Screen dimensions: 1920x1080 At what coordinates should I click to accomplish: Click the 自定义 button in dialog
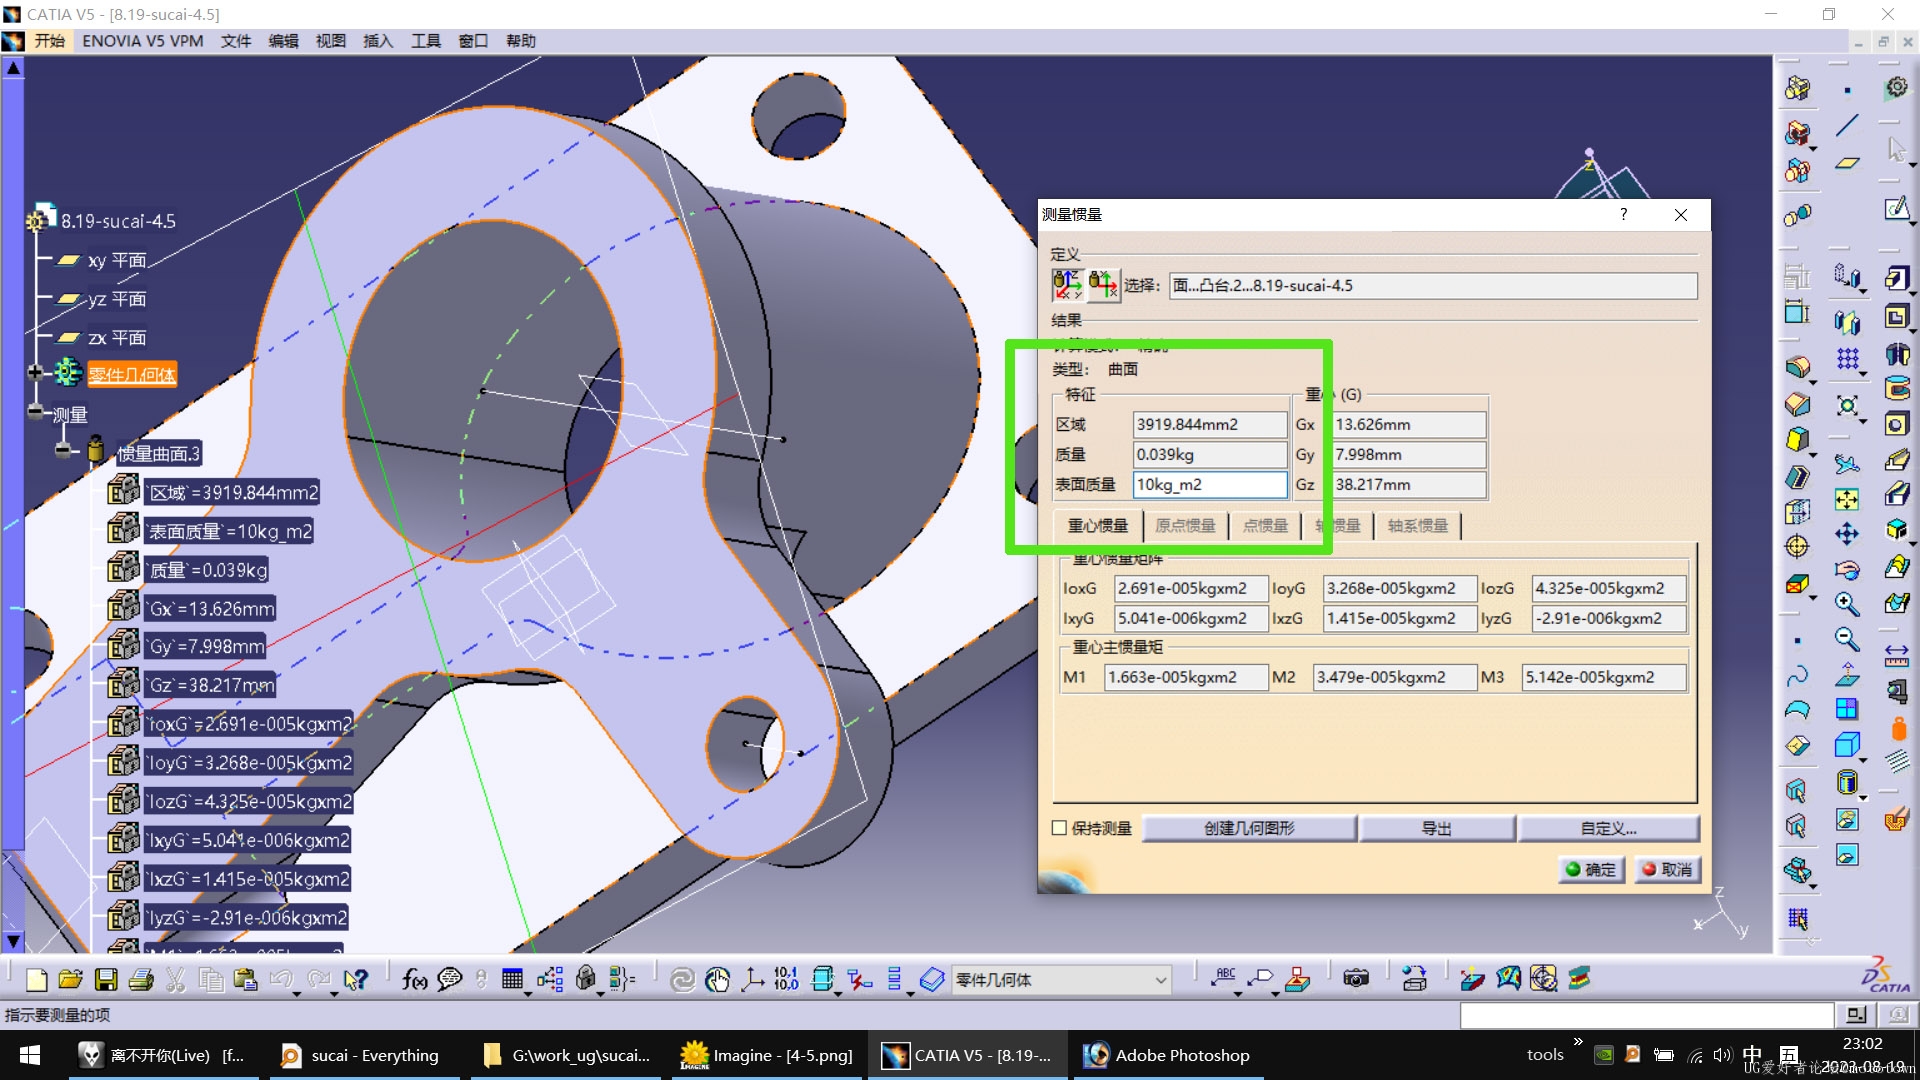(1611, 828)
